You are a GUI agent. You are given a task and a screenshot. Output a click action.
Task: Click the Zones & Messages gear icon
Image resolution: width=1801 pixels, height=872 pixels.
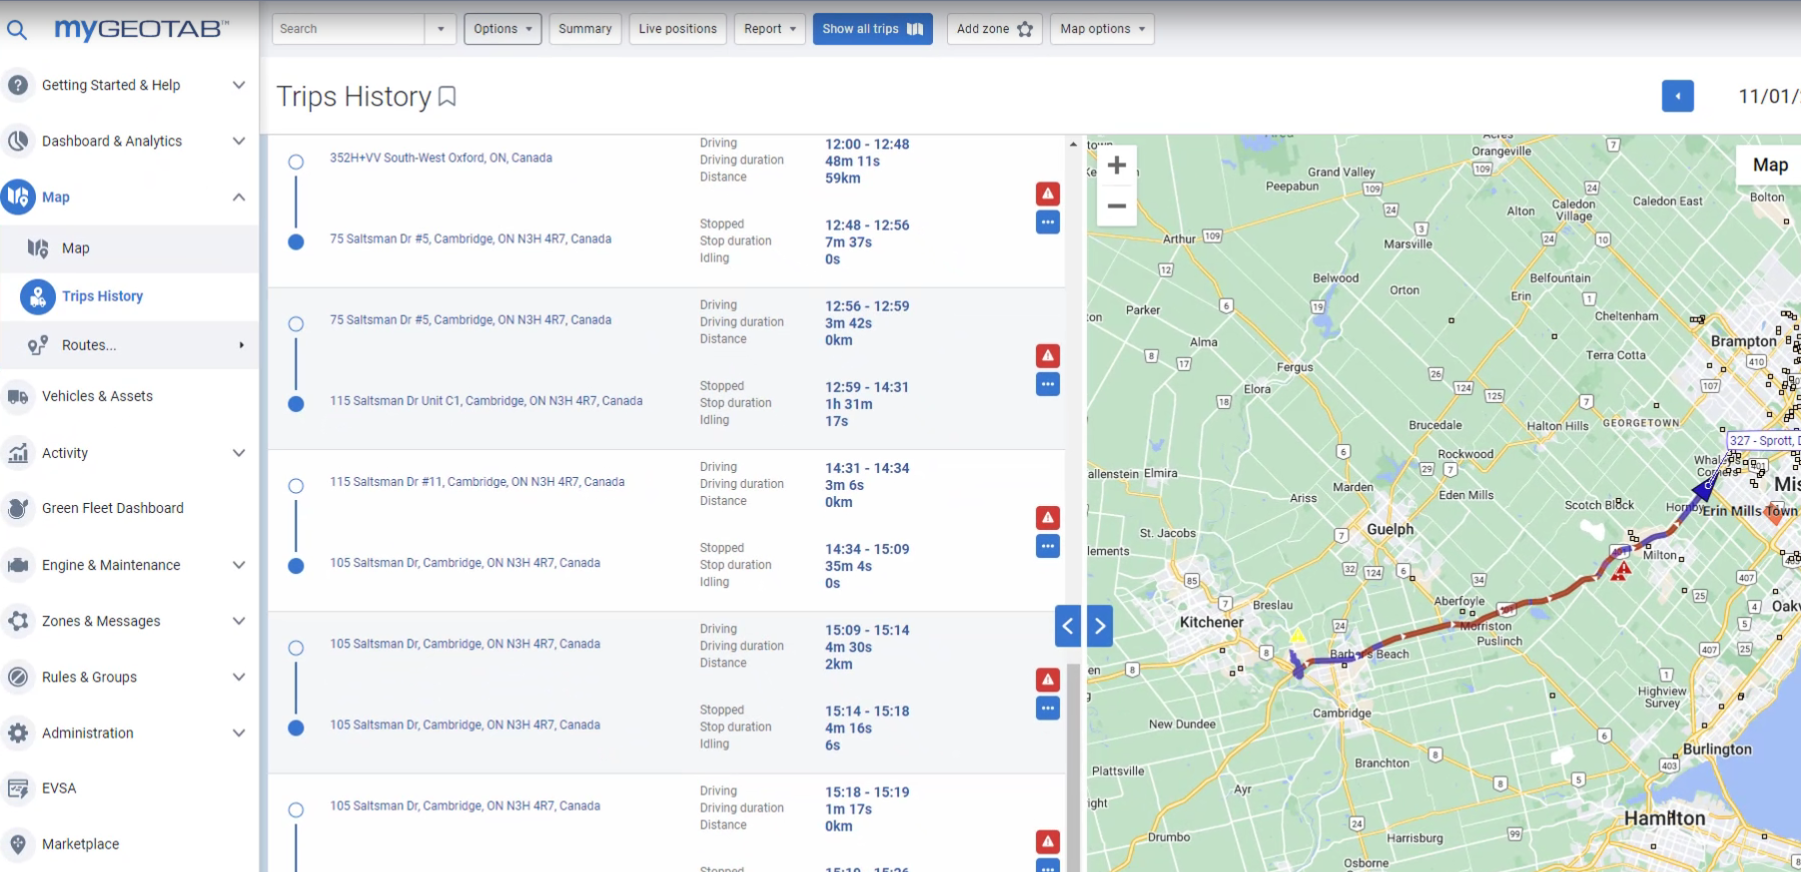click(x=18, y=621)
